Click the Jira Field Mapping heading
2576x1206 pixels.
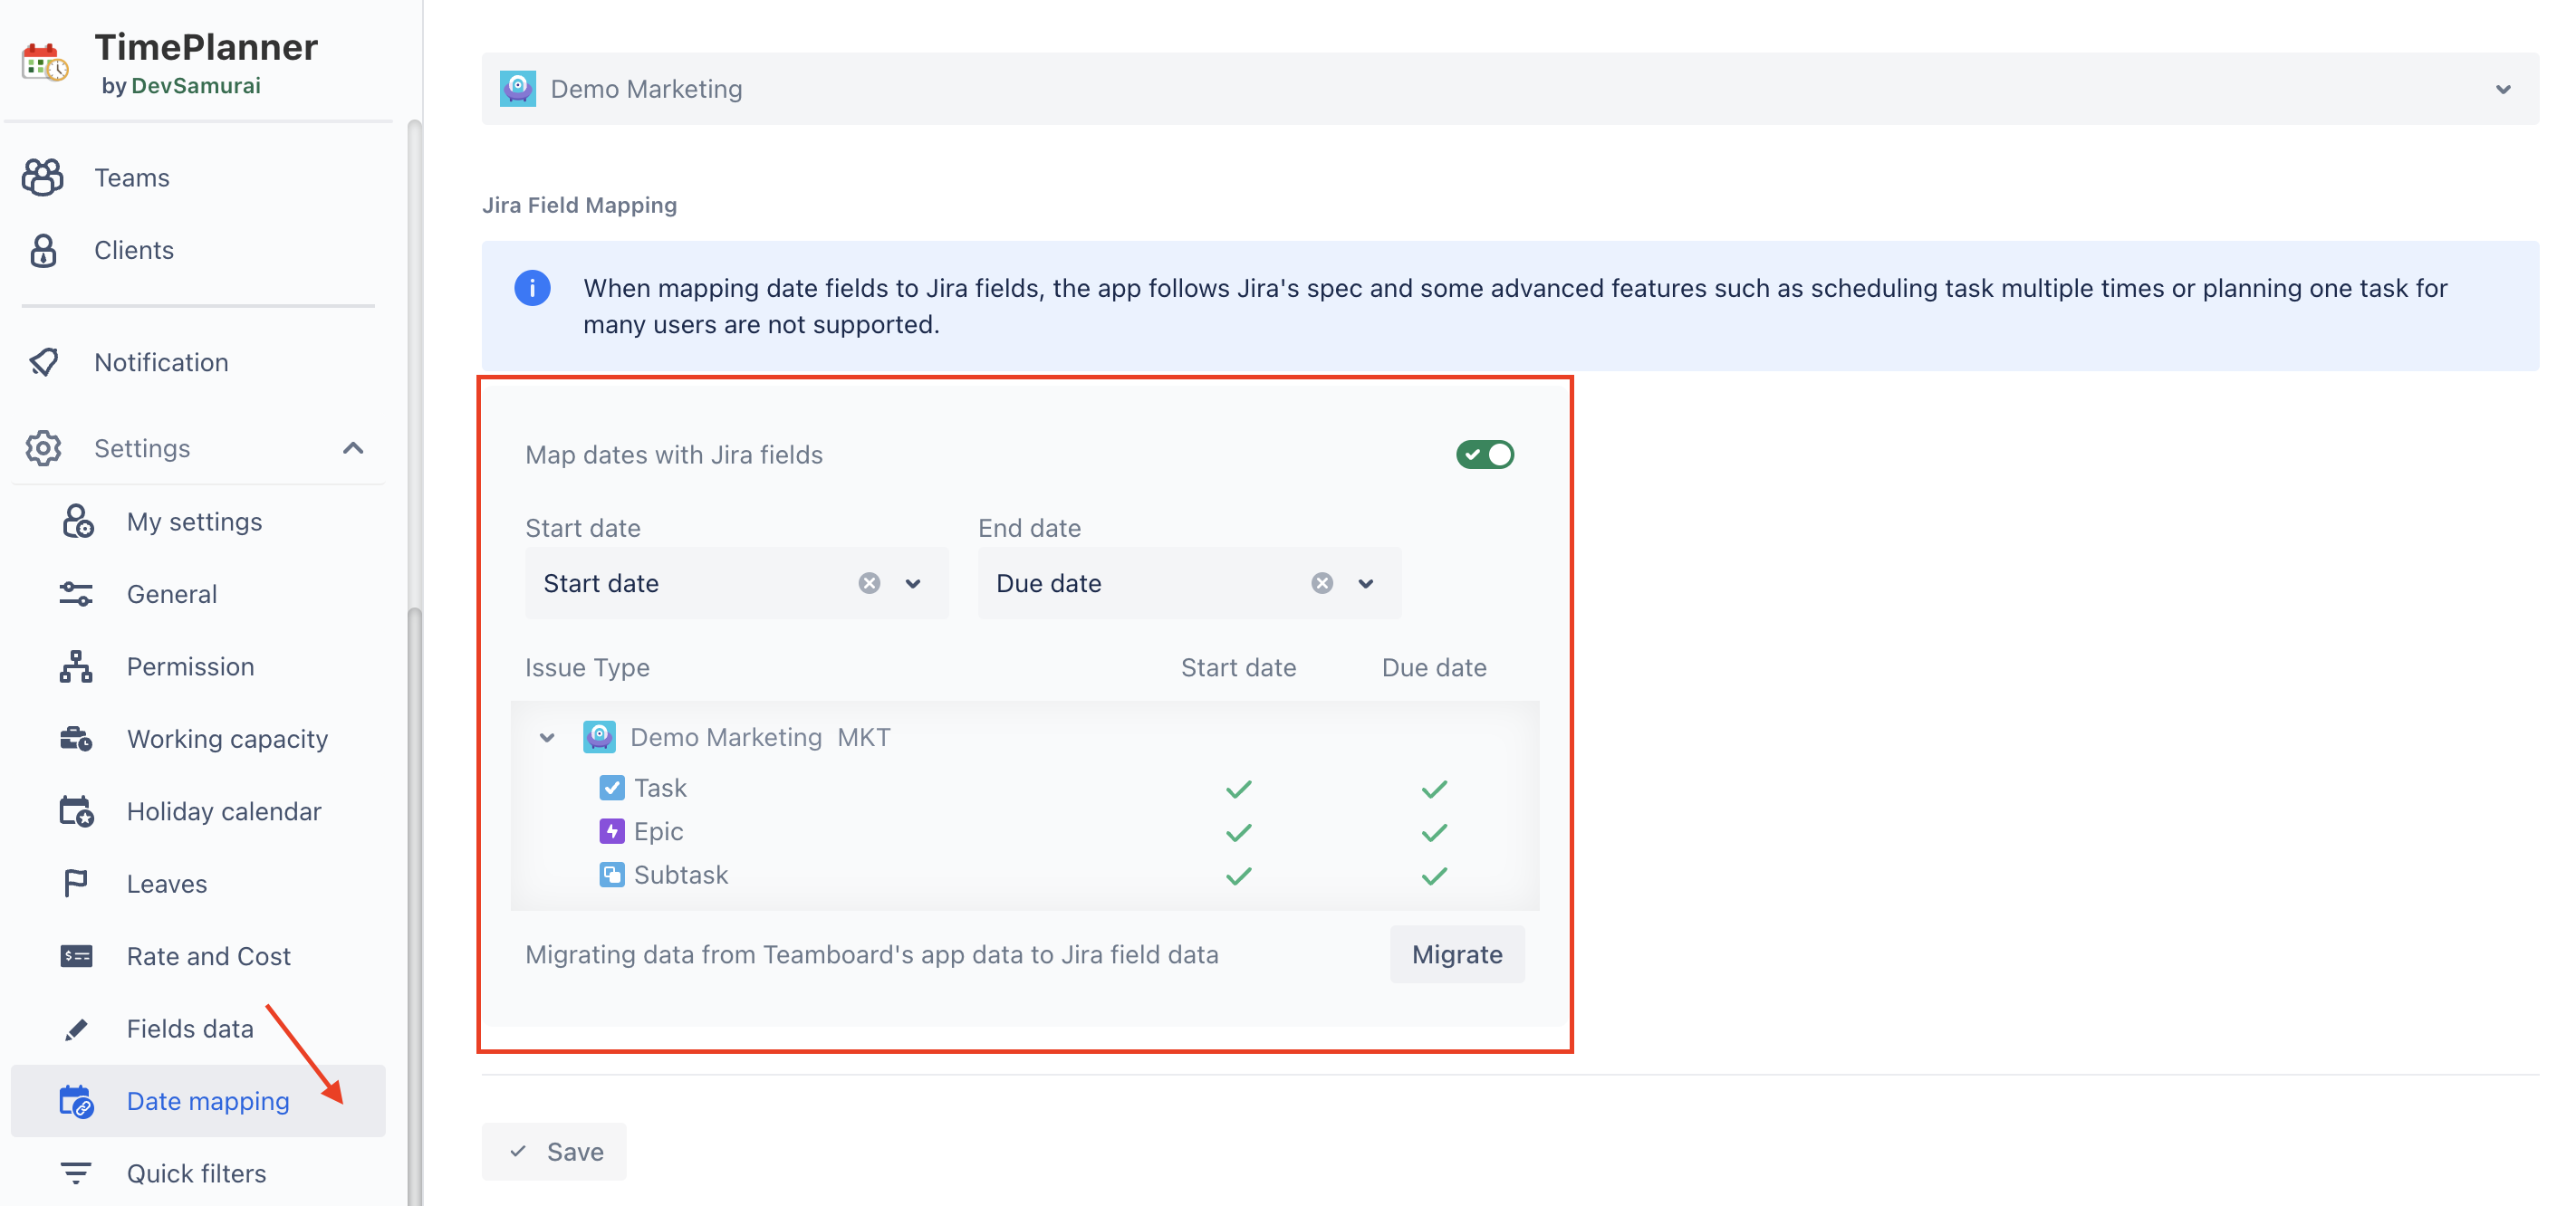click(x=579, y=205)
